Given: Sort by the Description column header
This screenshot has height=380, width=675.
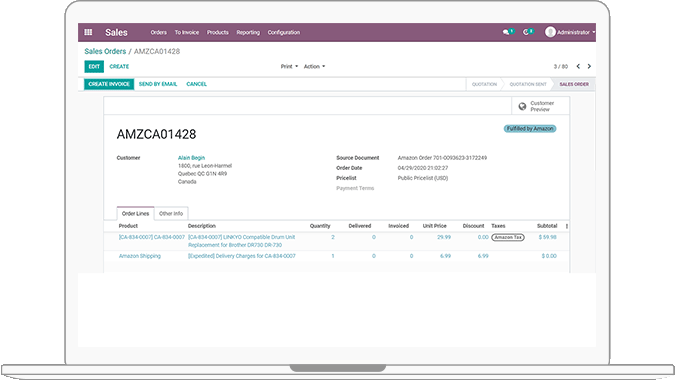Looking at the screenshot, I should (201, 226).
